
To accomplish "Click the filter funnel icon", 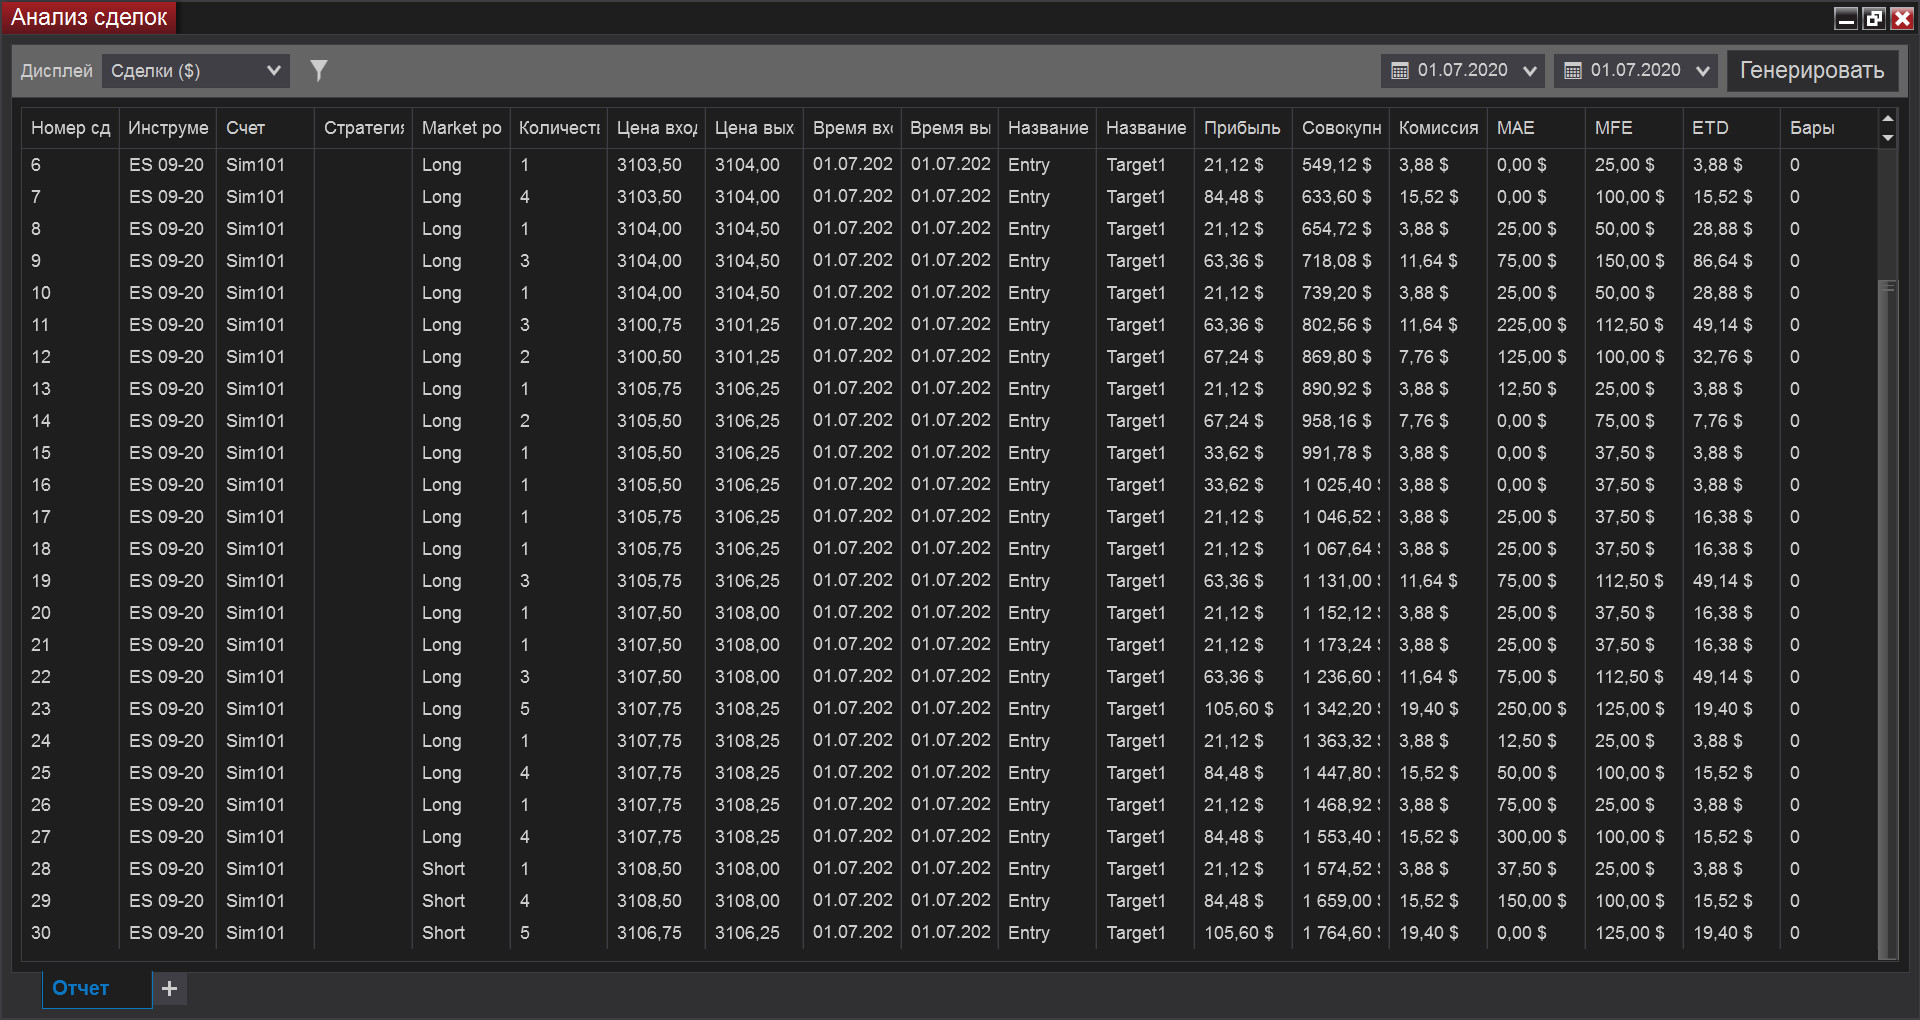I will pos(319,70).
